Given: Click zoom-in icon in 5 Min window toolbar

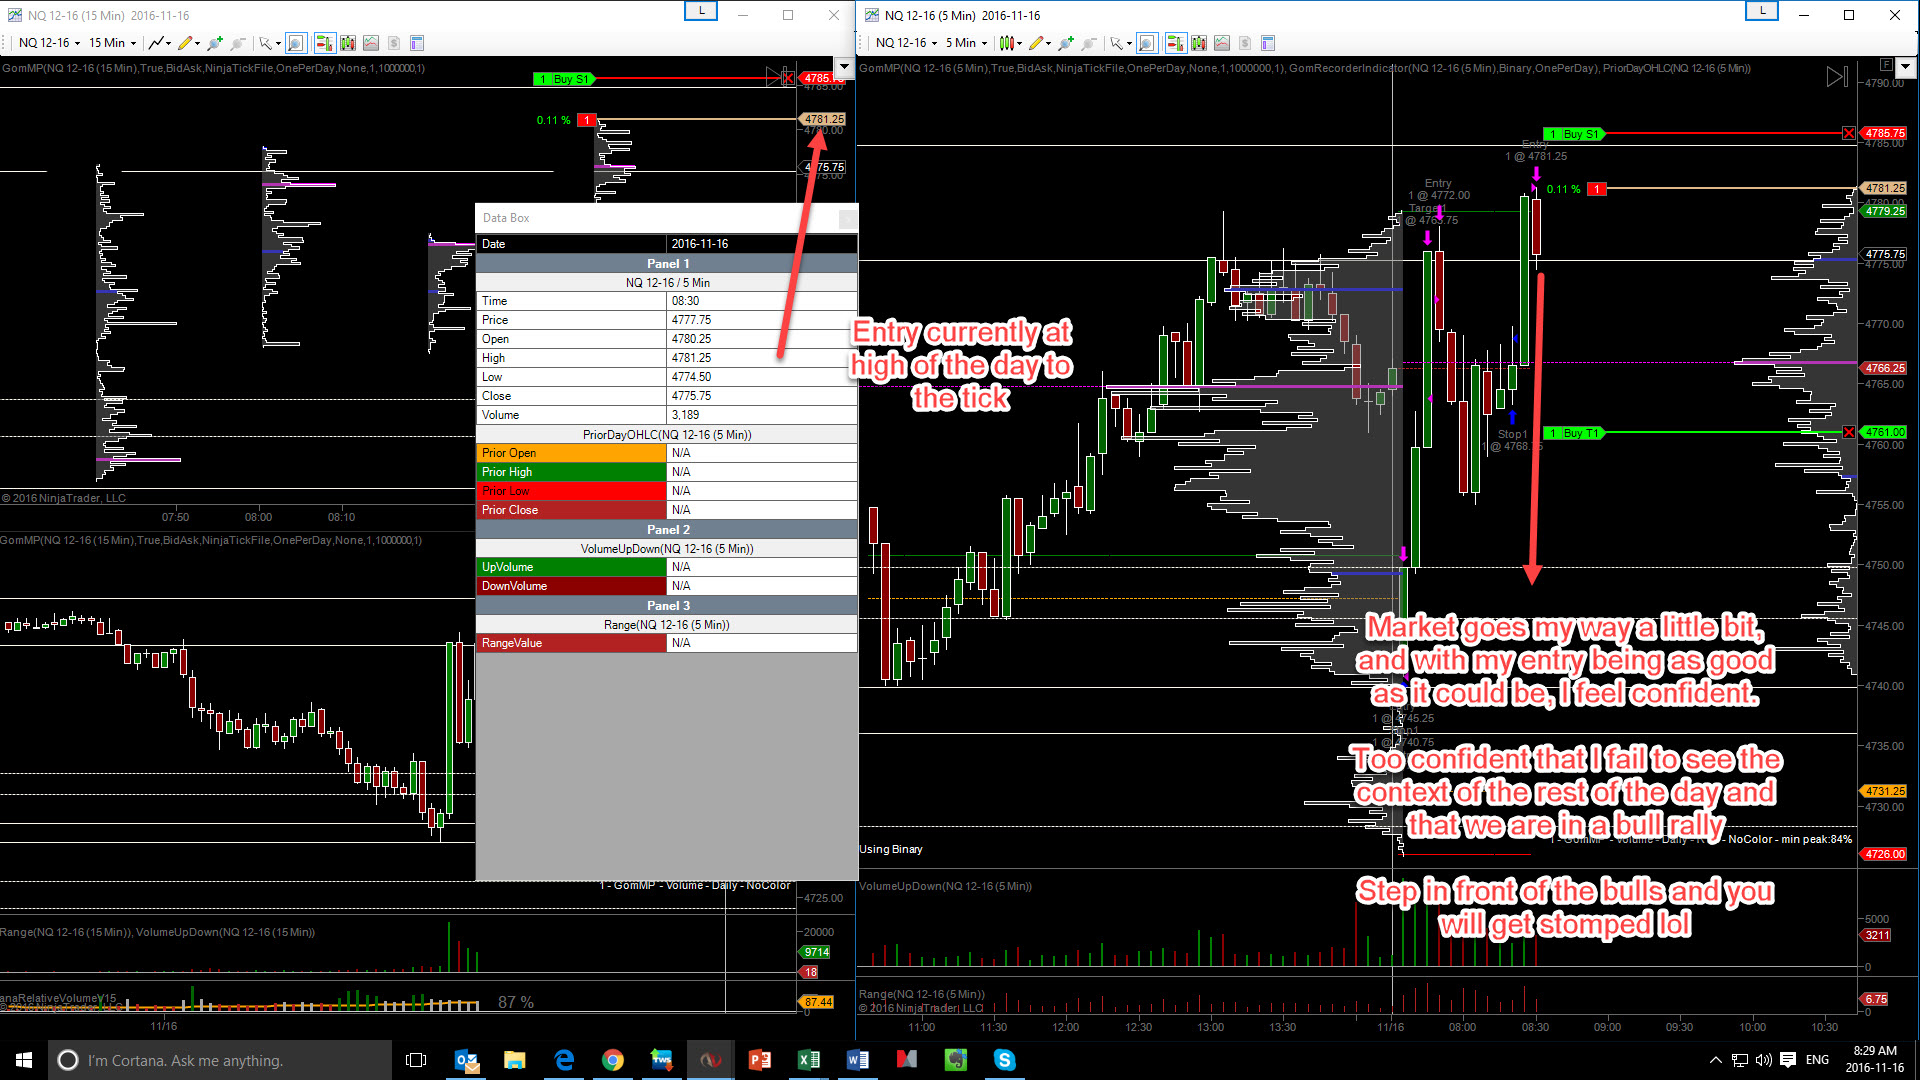Looking at the screenshot, I should pyautogui.click(x=1066, y=43).
